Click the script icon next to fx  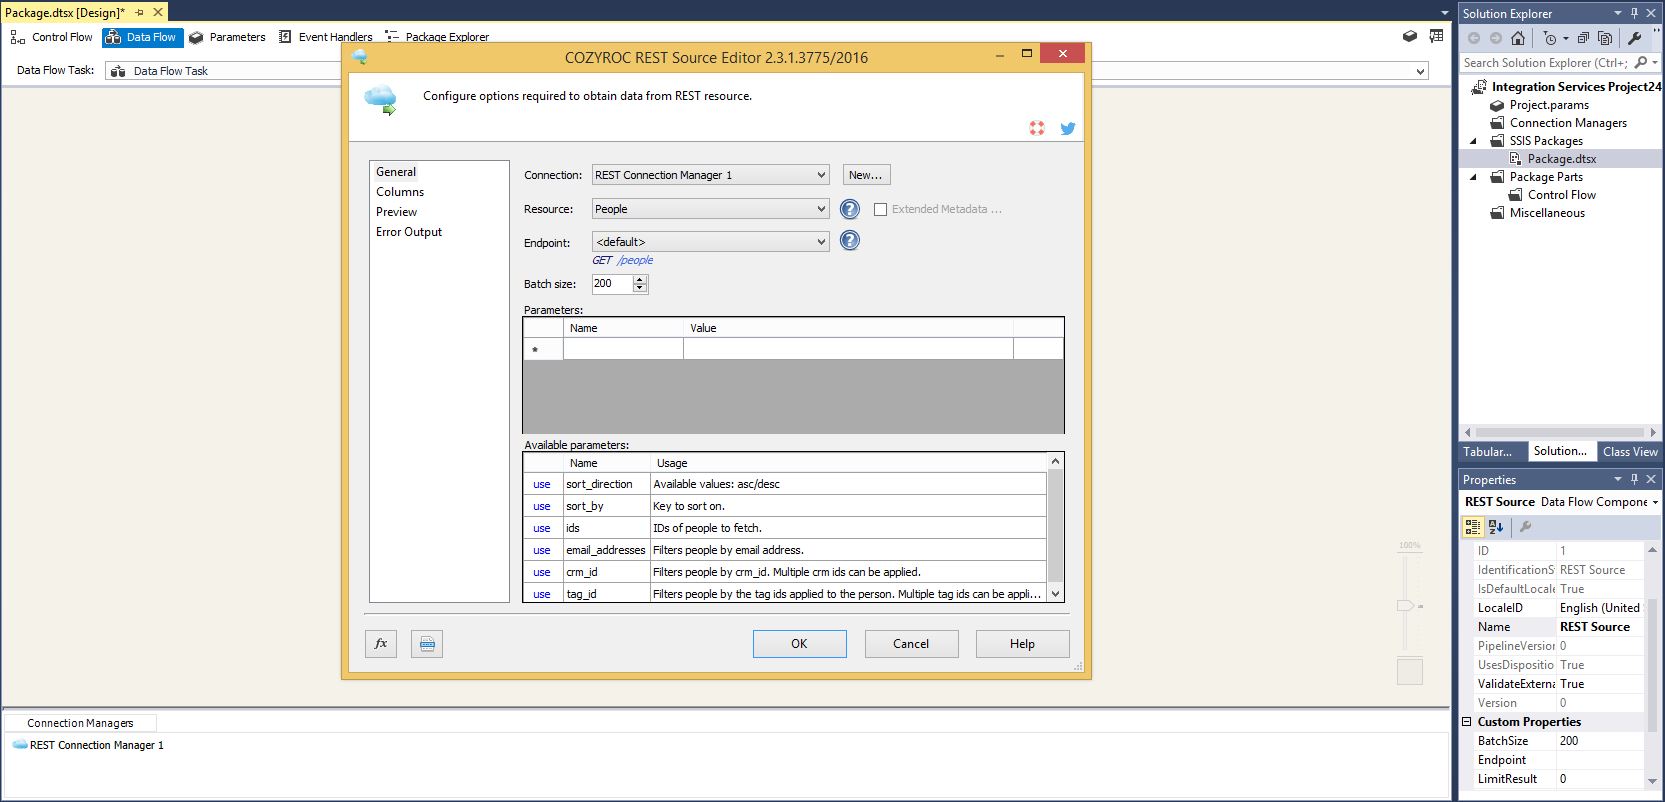(427, 644)
